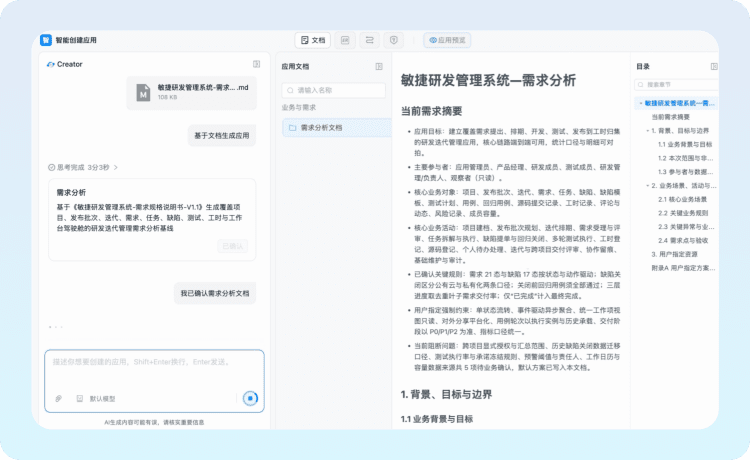The width and height of the screenshot is (750, 460).
Task: Click the paperclip attachment icon
Action: [58, 398]
